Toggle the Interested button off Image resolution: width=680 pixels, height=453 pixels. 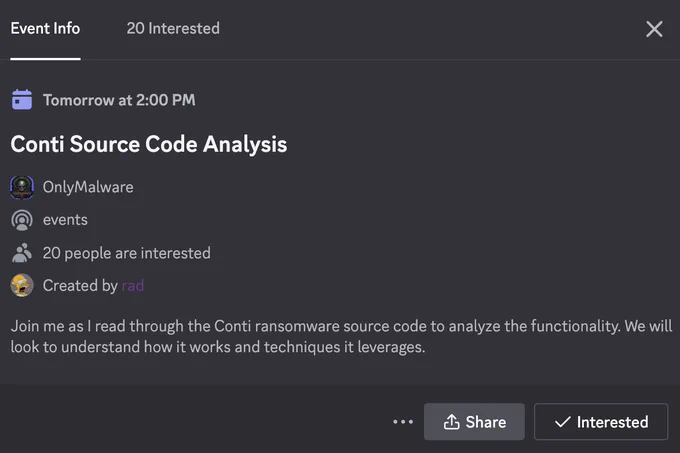point(601,422)
